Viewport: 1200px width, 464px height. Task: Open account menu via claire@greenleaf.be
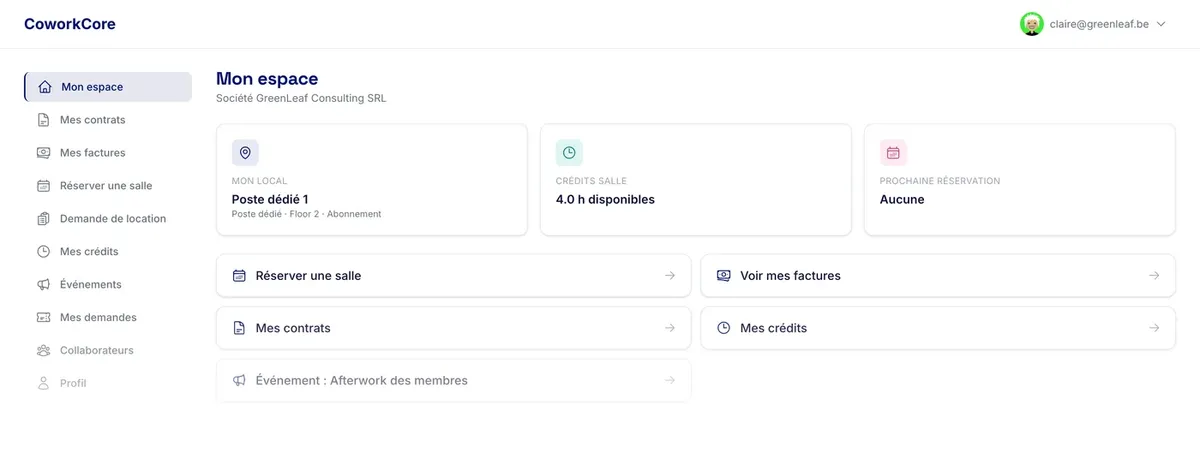coord(1099,24)
